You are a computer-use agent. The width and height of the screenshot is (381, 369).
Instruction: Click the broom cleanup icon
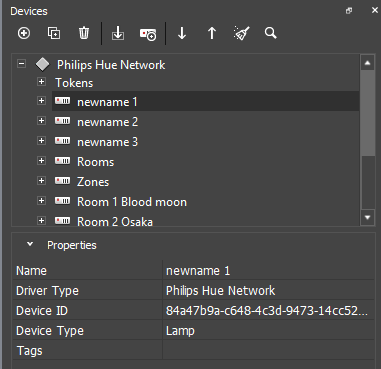242,33
